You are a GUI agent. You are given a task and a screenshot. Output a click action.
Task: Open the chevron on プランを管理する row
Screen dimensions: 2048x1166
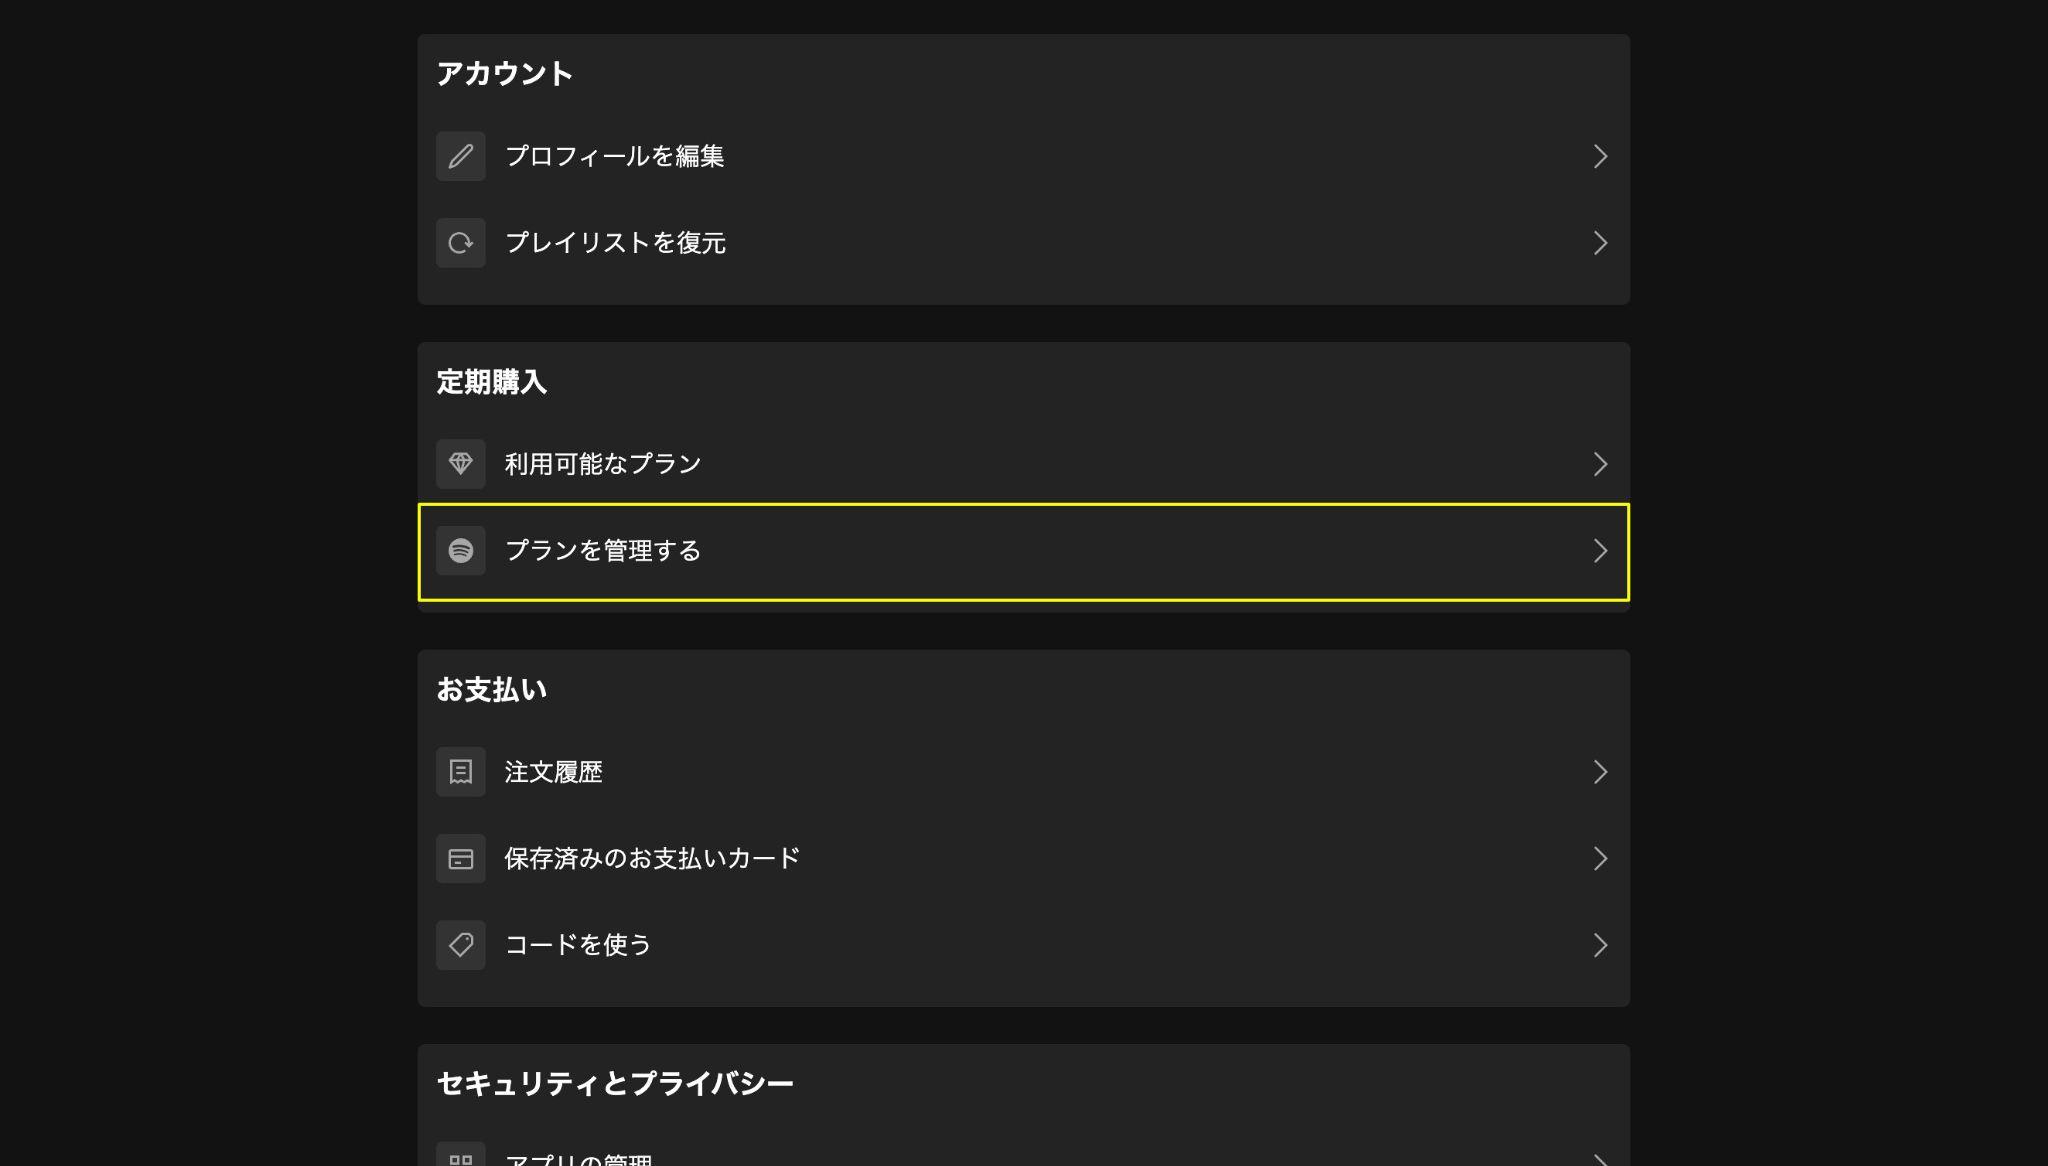tap(1600, 551)
